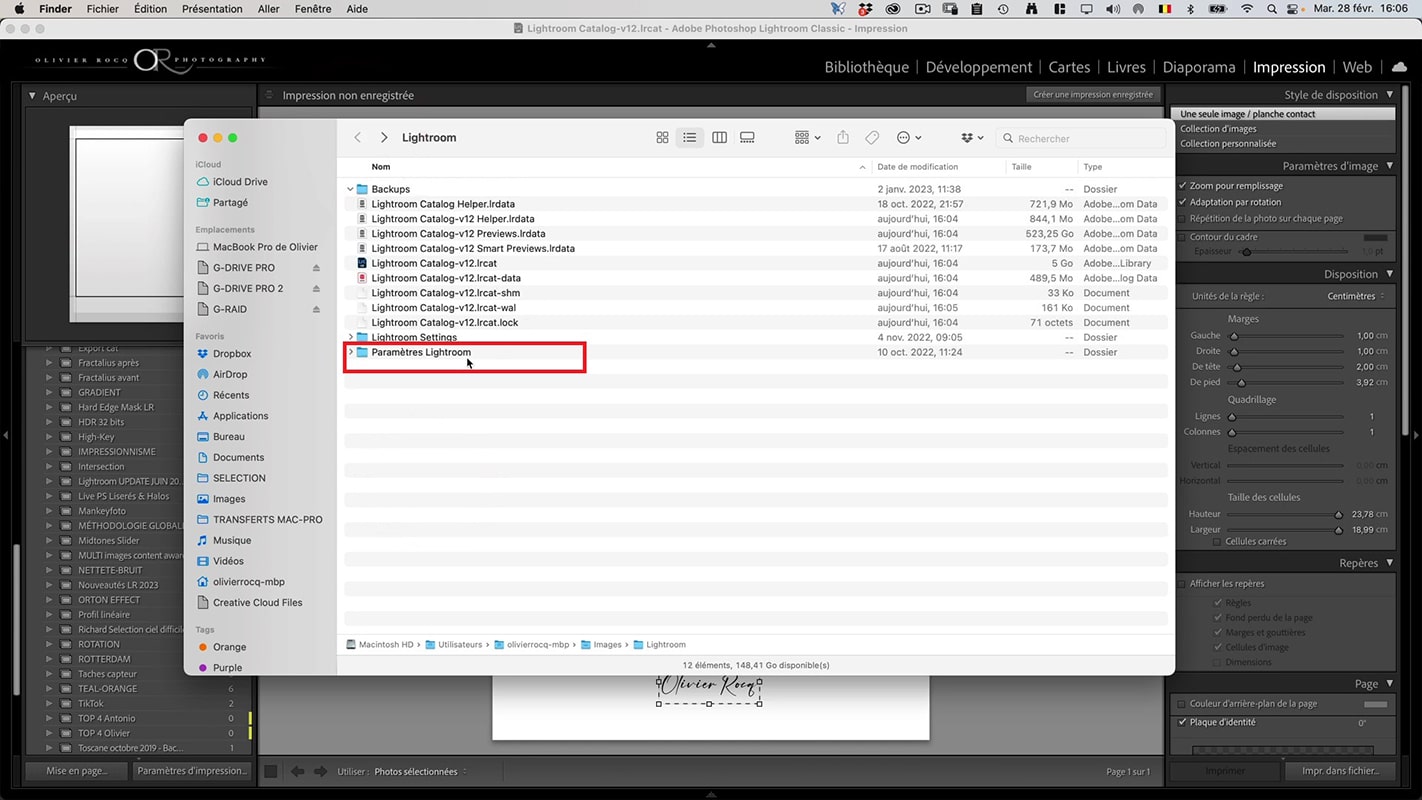Click Créer une impression enregistrée
1422x800 pixels.
pos(1093,95)
